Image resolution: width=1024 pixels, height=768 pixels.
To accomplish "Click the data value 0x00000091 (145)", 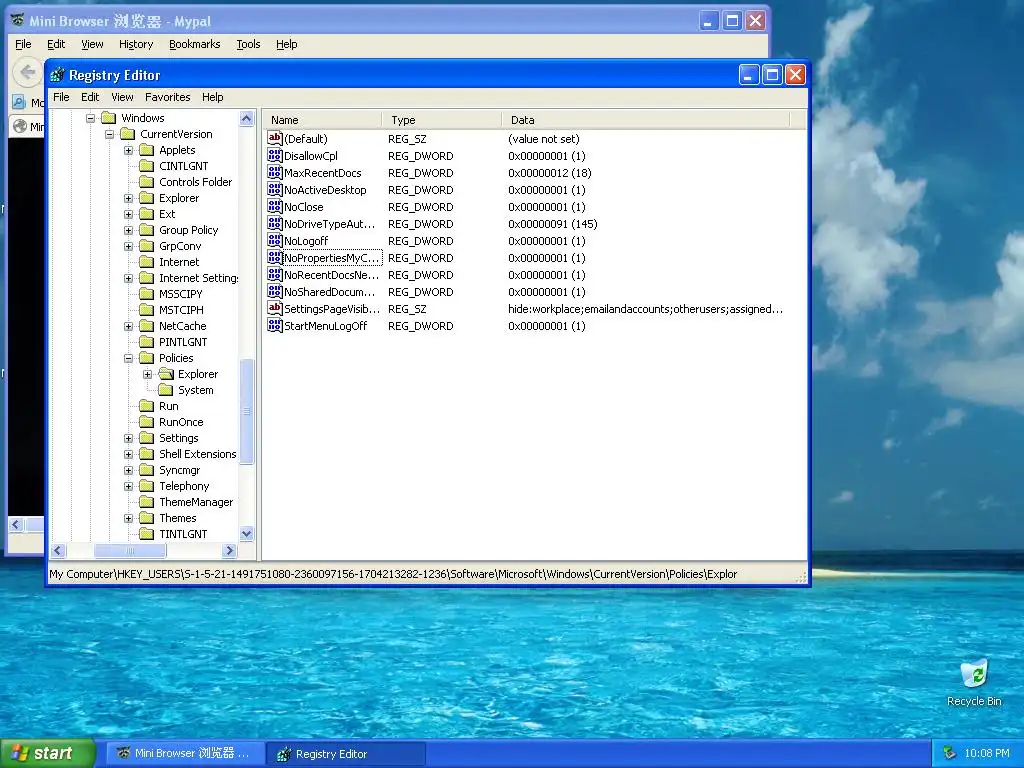I will click(552, 223).
